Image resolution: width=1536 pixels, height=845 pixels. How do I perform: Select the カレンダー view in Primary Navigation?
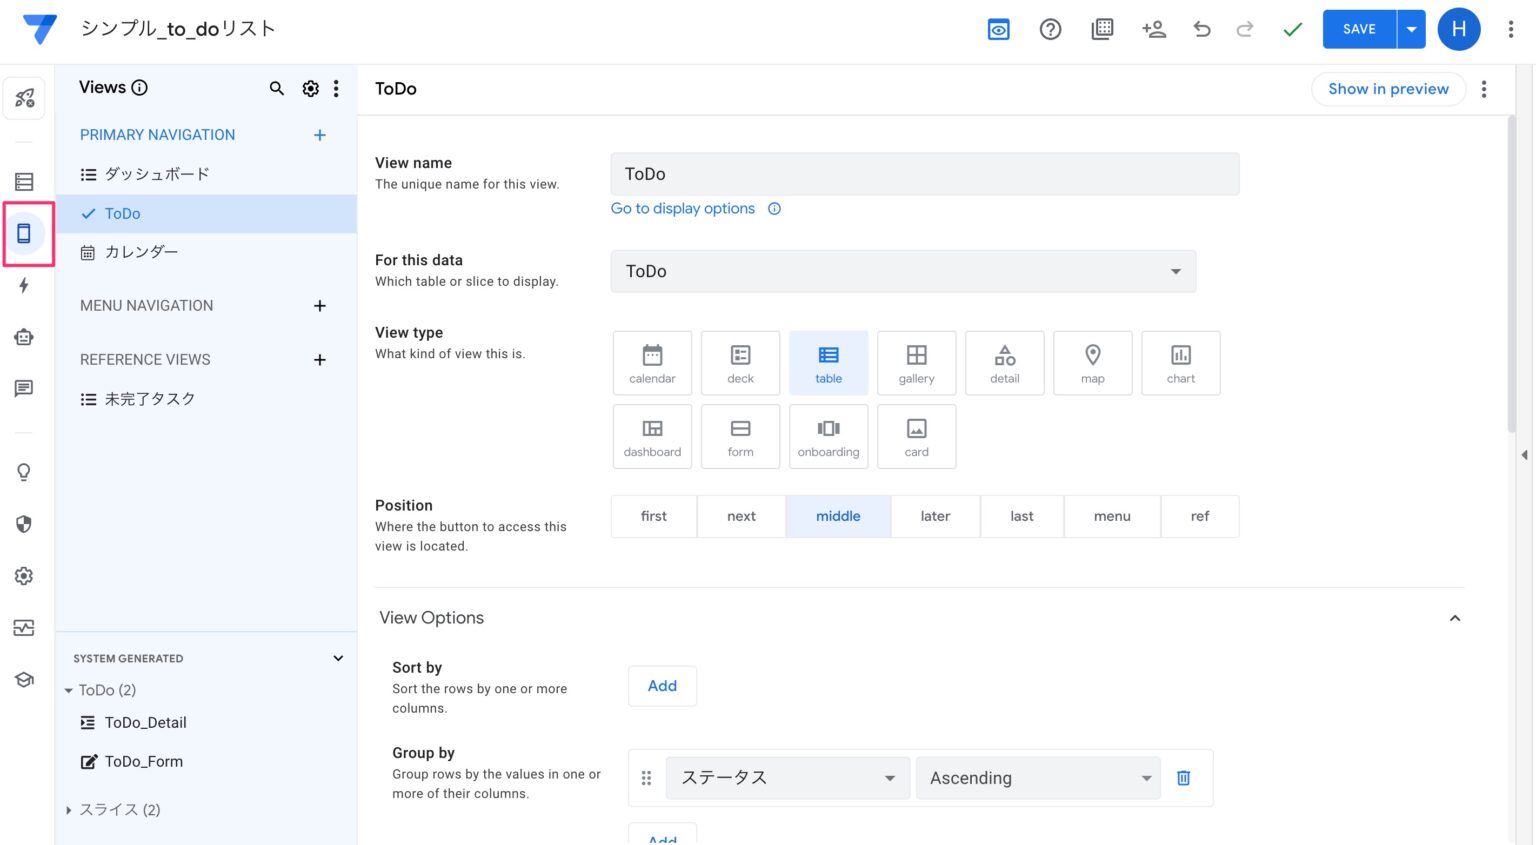coord(141,251)
